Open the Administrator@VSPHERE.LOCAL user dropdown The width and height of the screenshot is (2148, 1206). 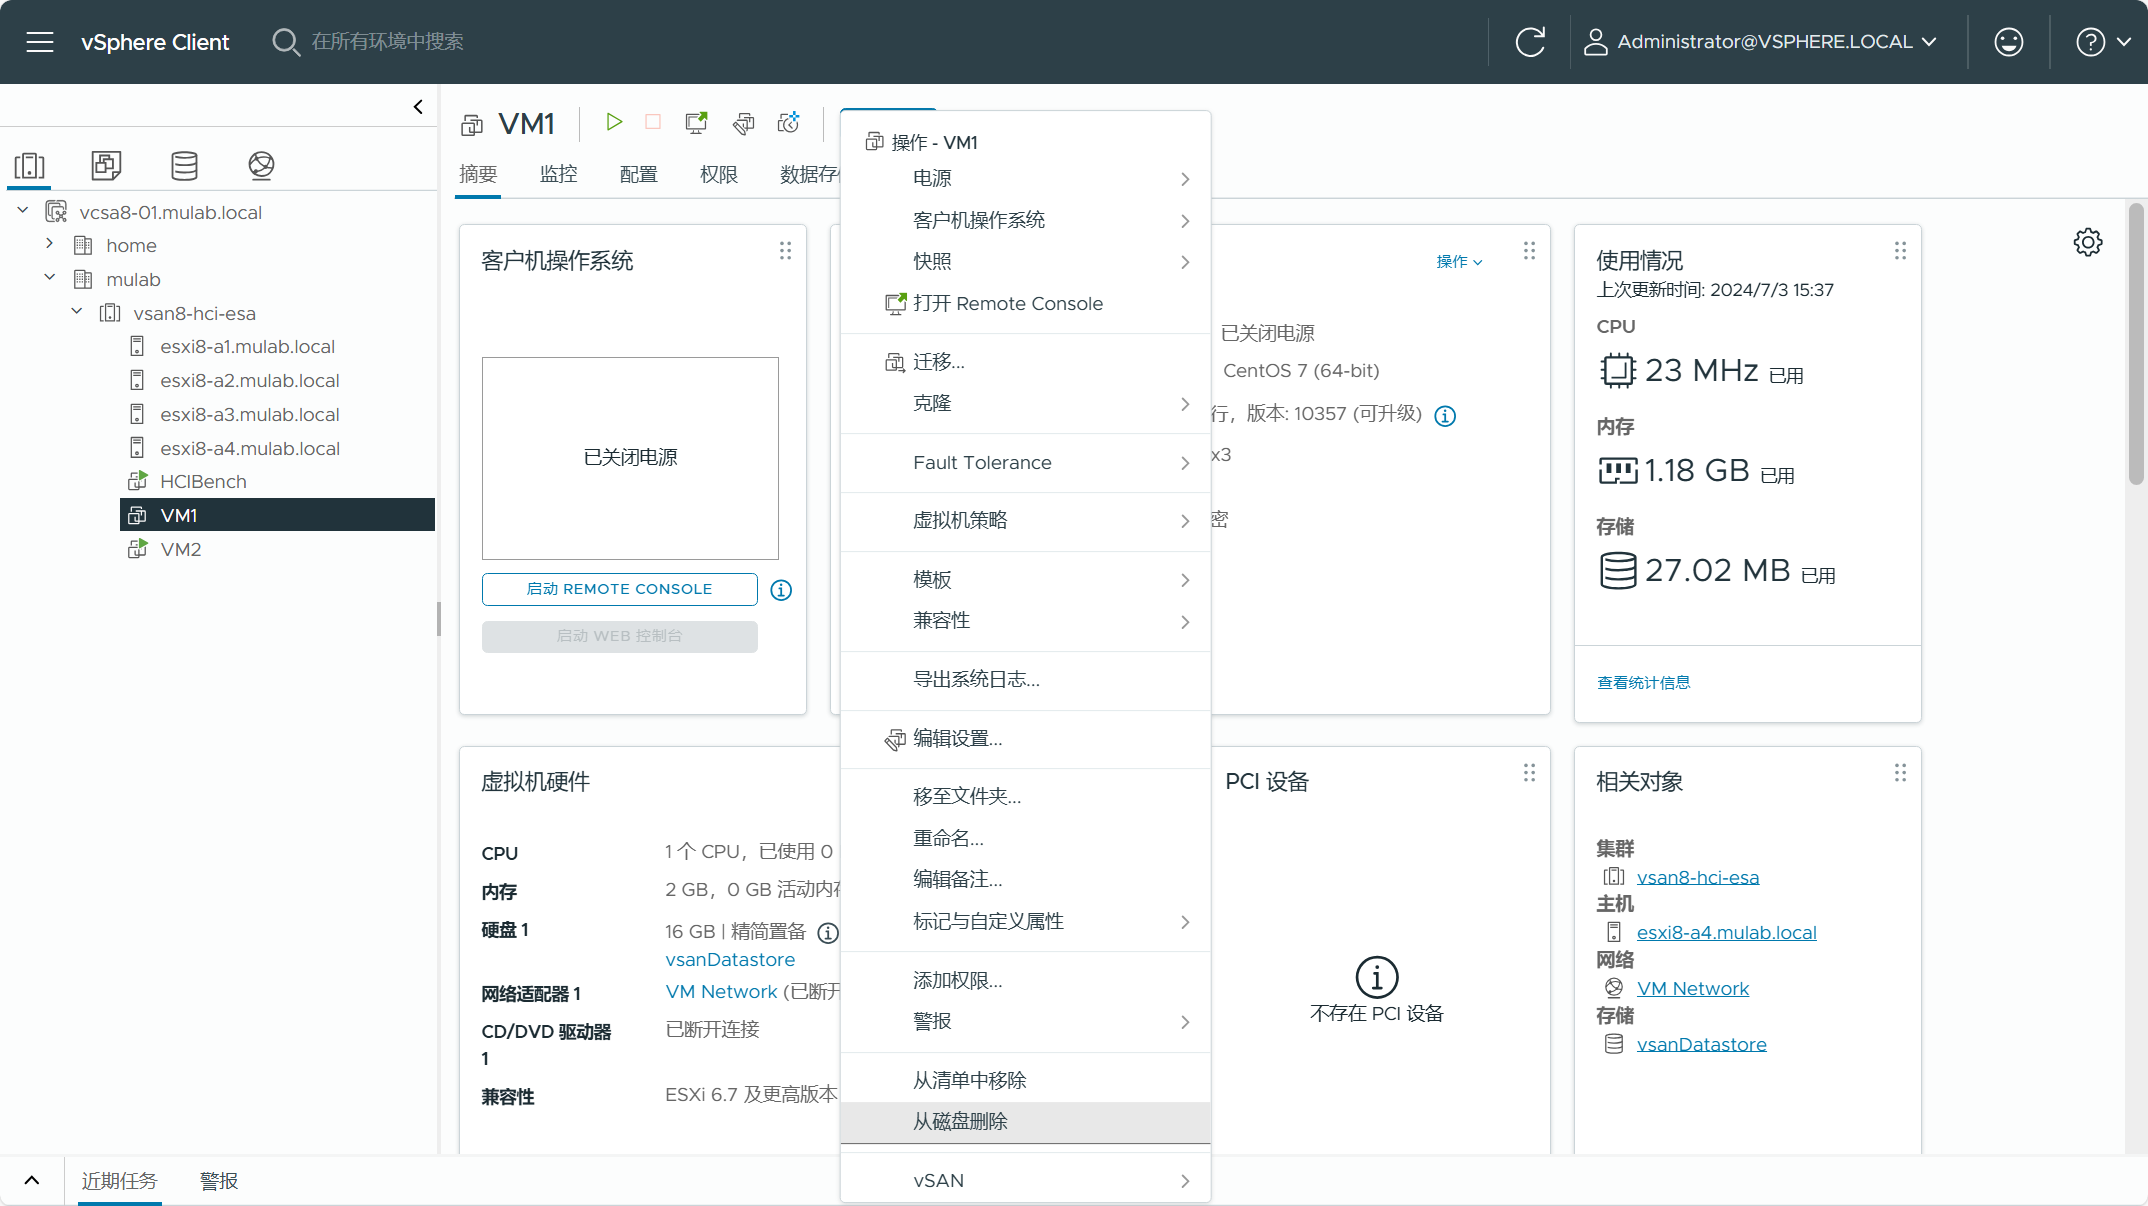pyautogui.click(x=1761, y=42)
